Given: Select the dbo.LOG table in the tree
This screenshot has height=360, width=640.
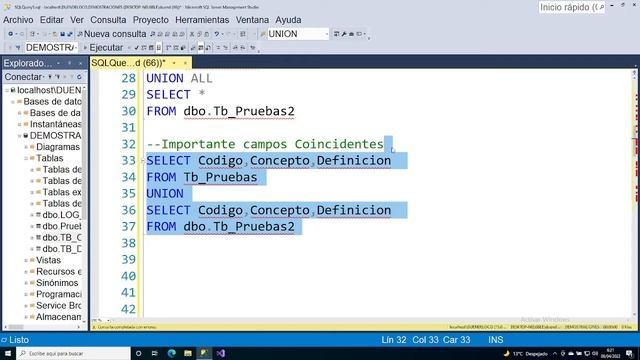Looking at the screenshot, I should click(x=61, y=215).
